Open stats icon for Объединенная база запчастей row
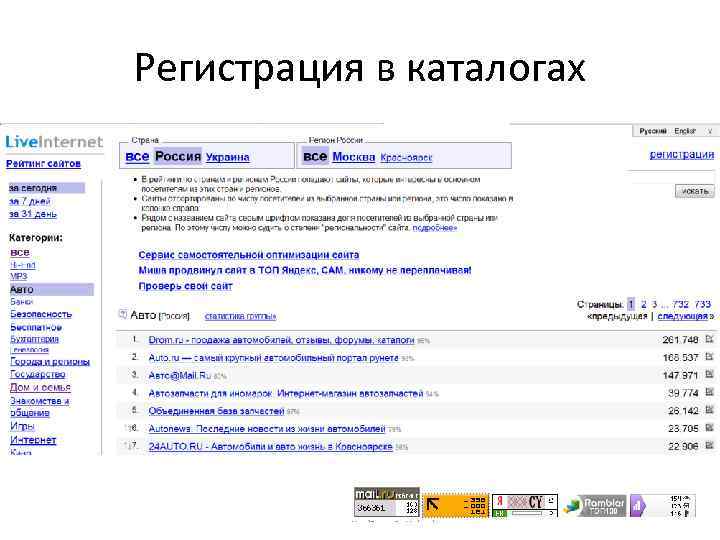Screen dimensions: 720x540 pos(709,410)
